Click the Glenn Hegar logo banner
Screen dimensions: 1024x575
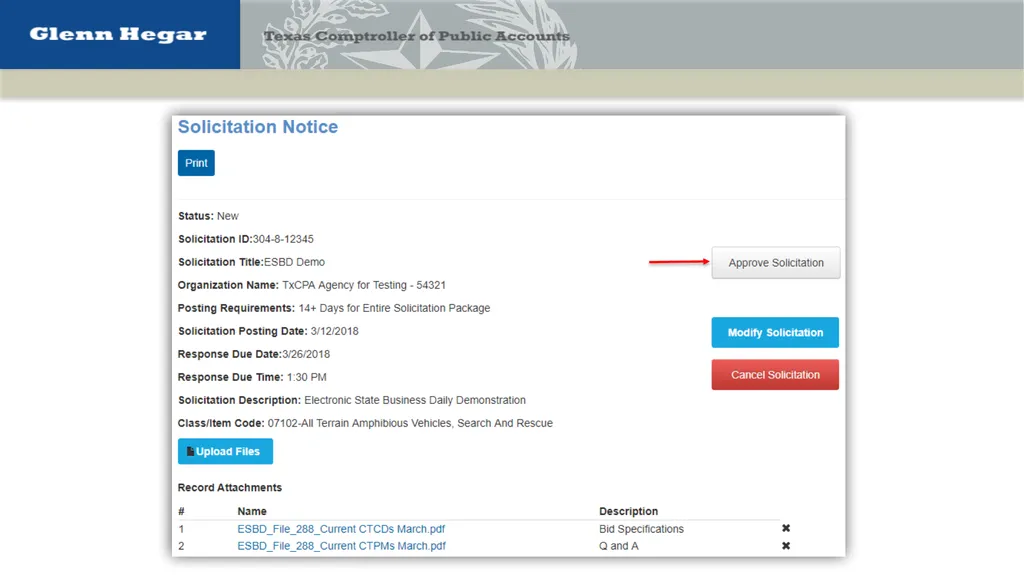pyautogui.click(x=120, y=34)
